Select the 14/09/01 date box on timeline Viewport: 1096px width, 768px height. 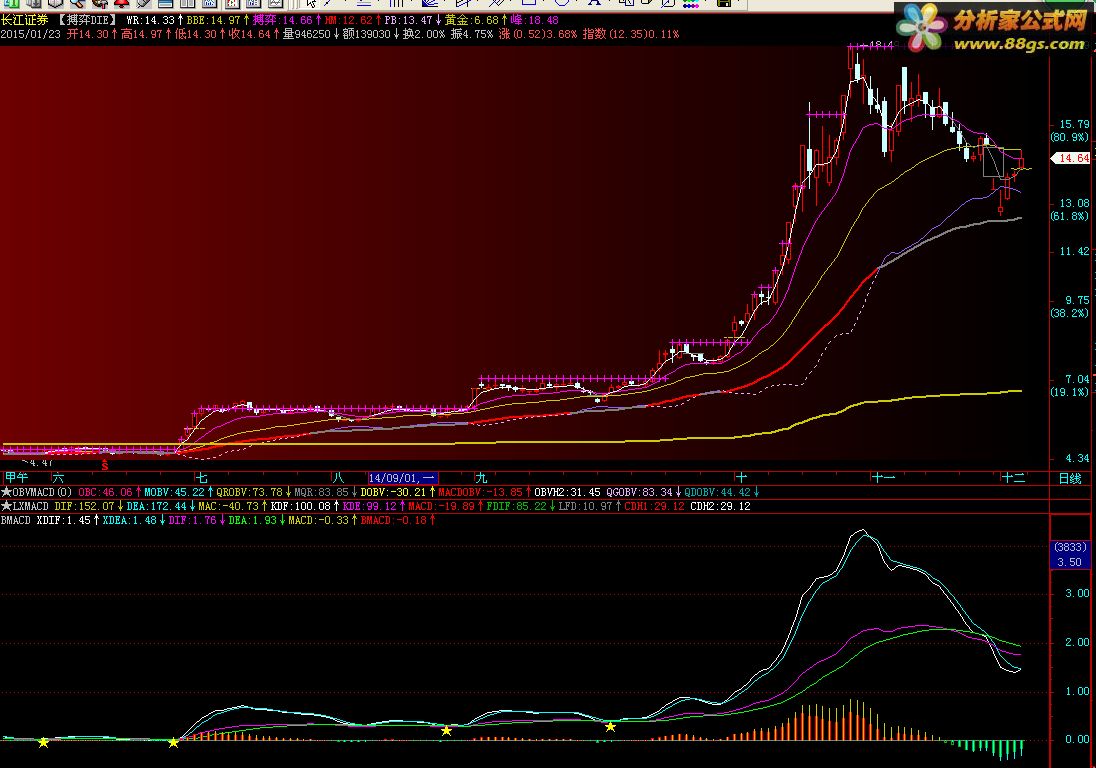click(403, 478)
